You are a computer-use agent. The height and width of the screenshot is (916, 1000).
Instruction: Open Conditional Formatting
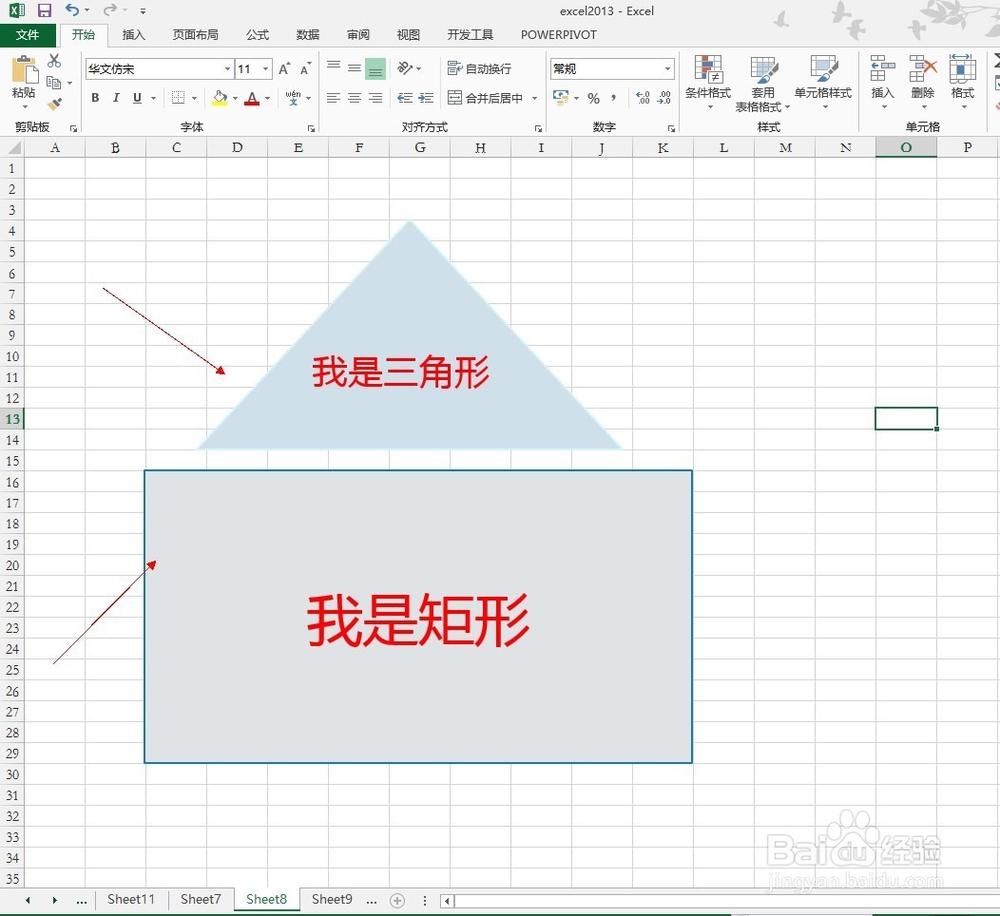pyautogui.click(x=708, y=81)
